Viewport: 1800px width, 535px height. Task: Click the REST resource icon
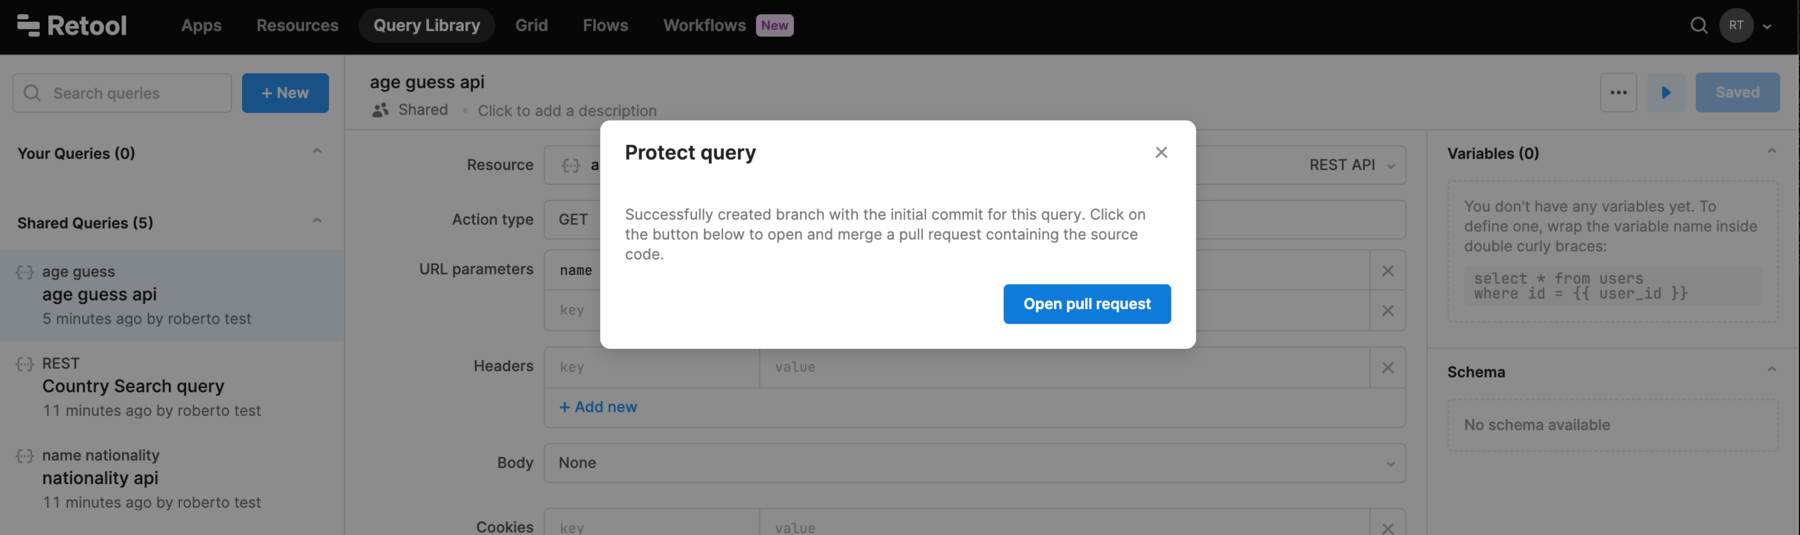(25, 364)
